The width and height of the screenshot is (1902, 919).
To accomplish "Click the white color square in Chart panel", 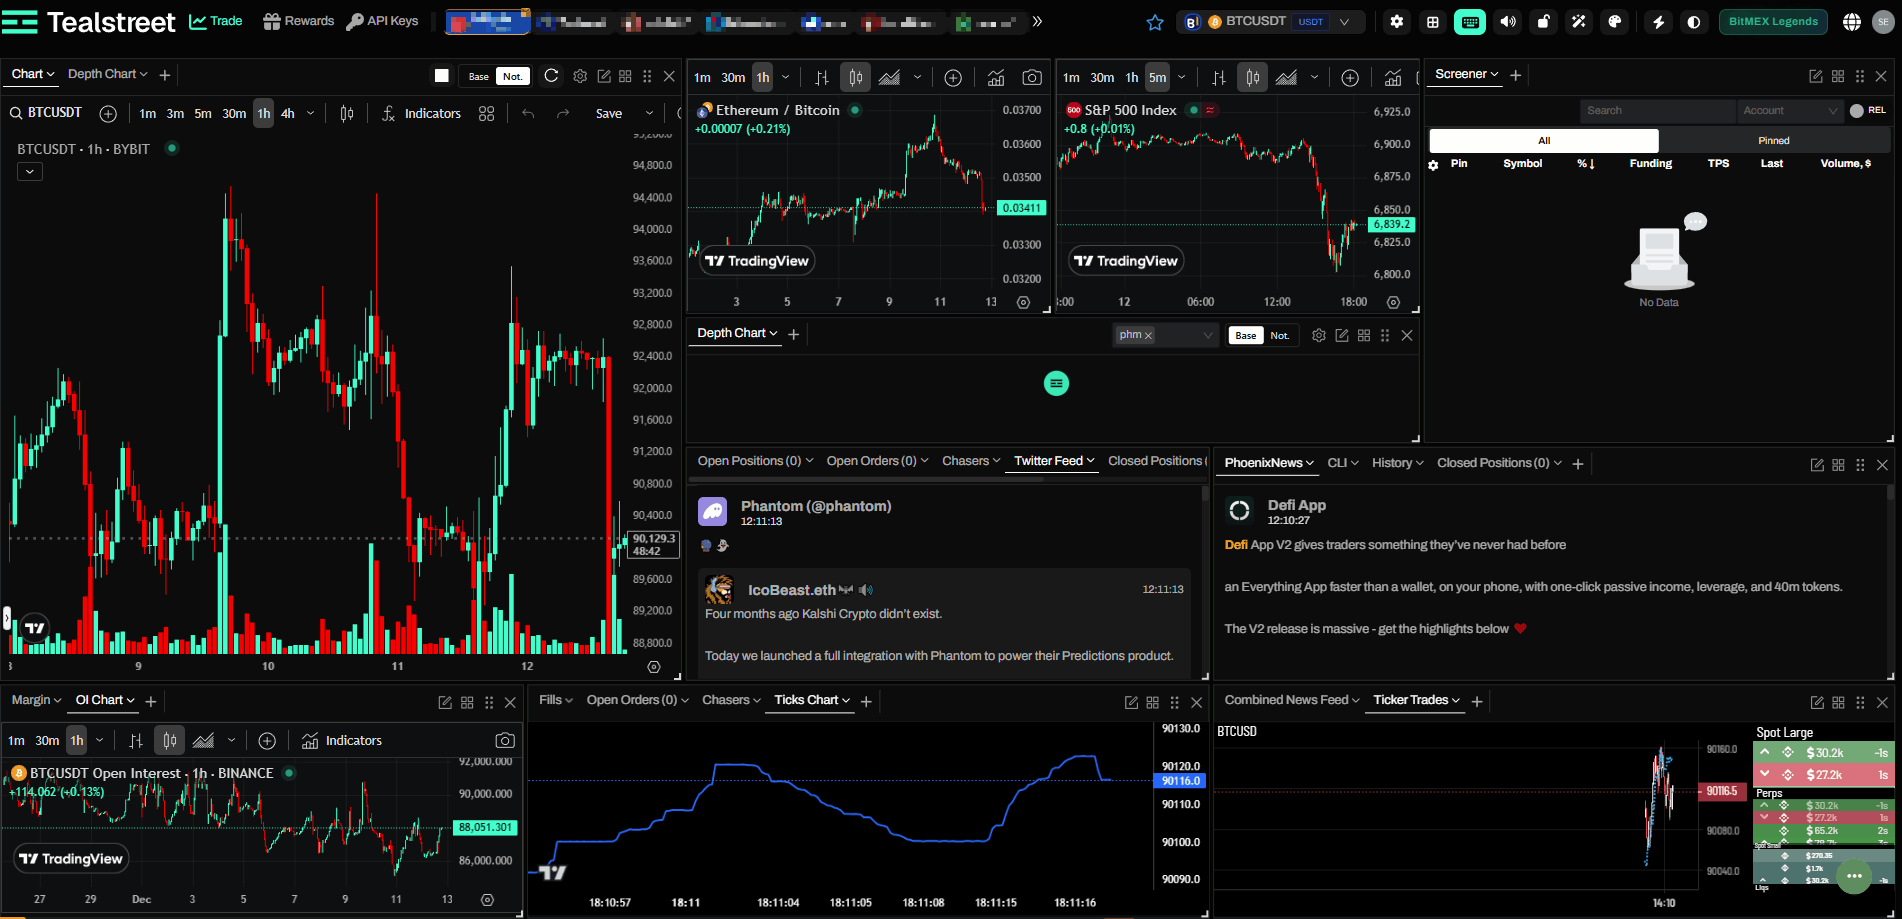I will [442, 76].
